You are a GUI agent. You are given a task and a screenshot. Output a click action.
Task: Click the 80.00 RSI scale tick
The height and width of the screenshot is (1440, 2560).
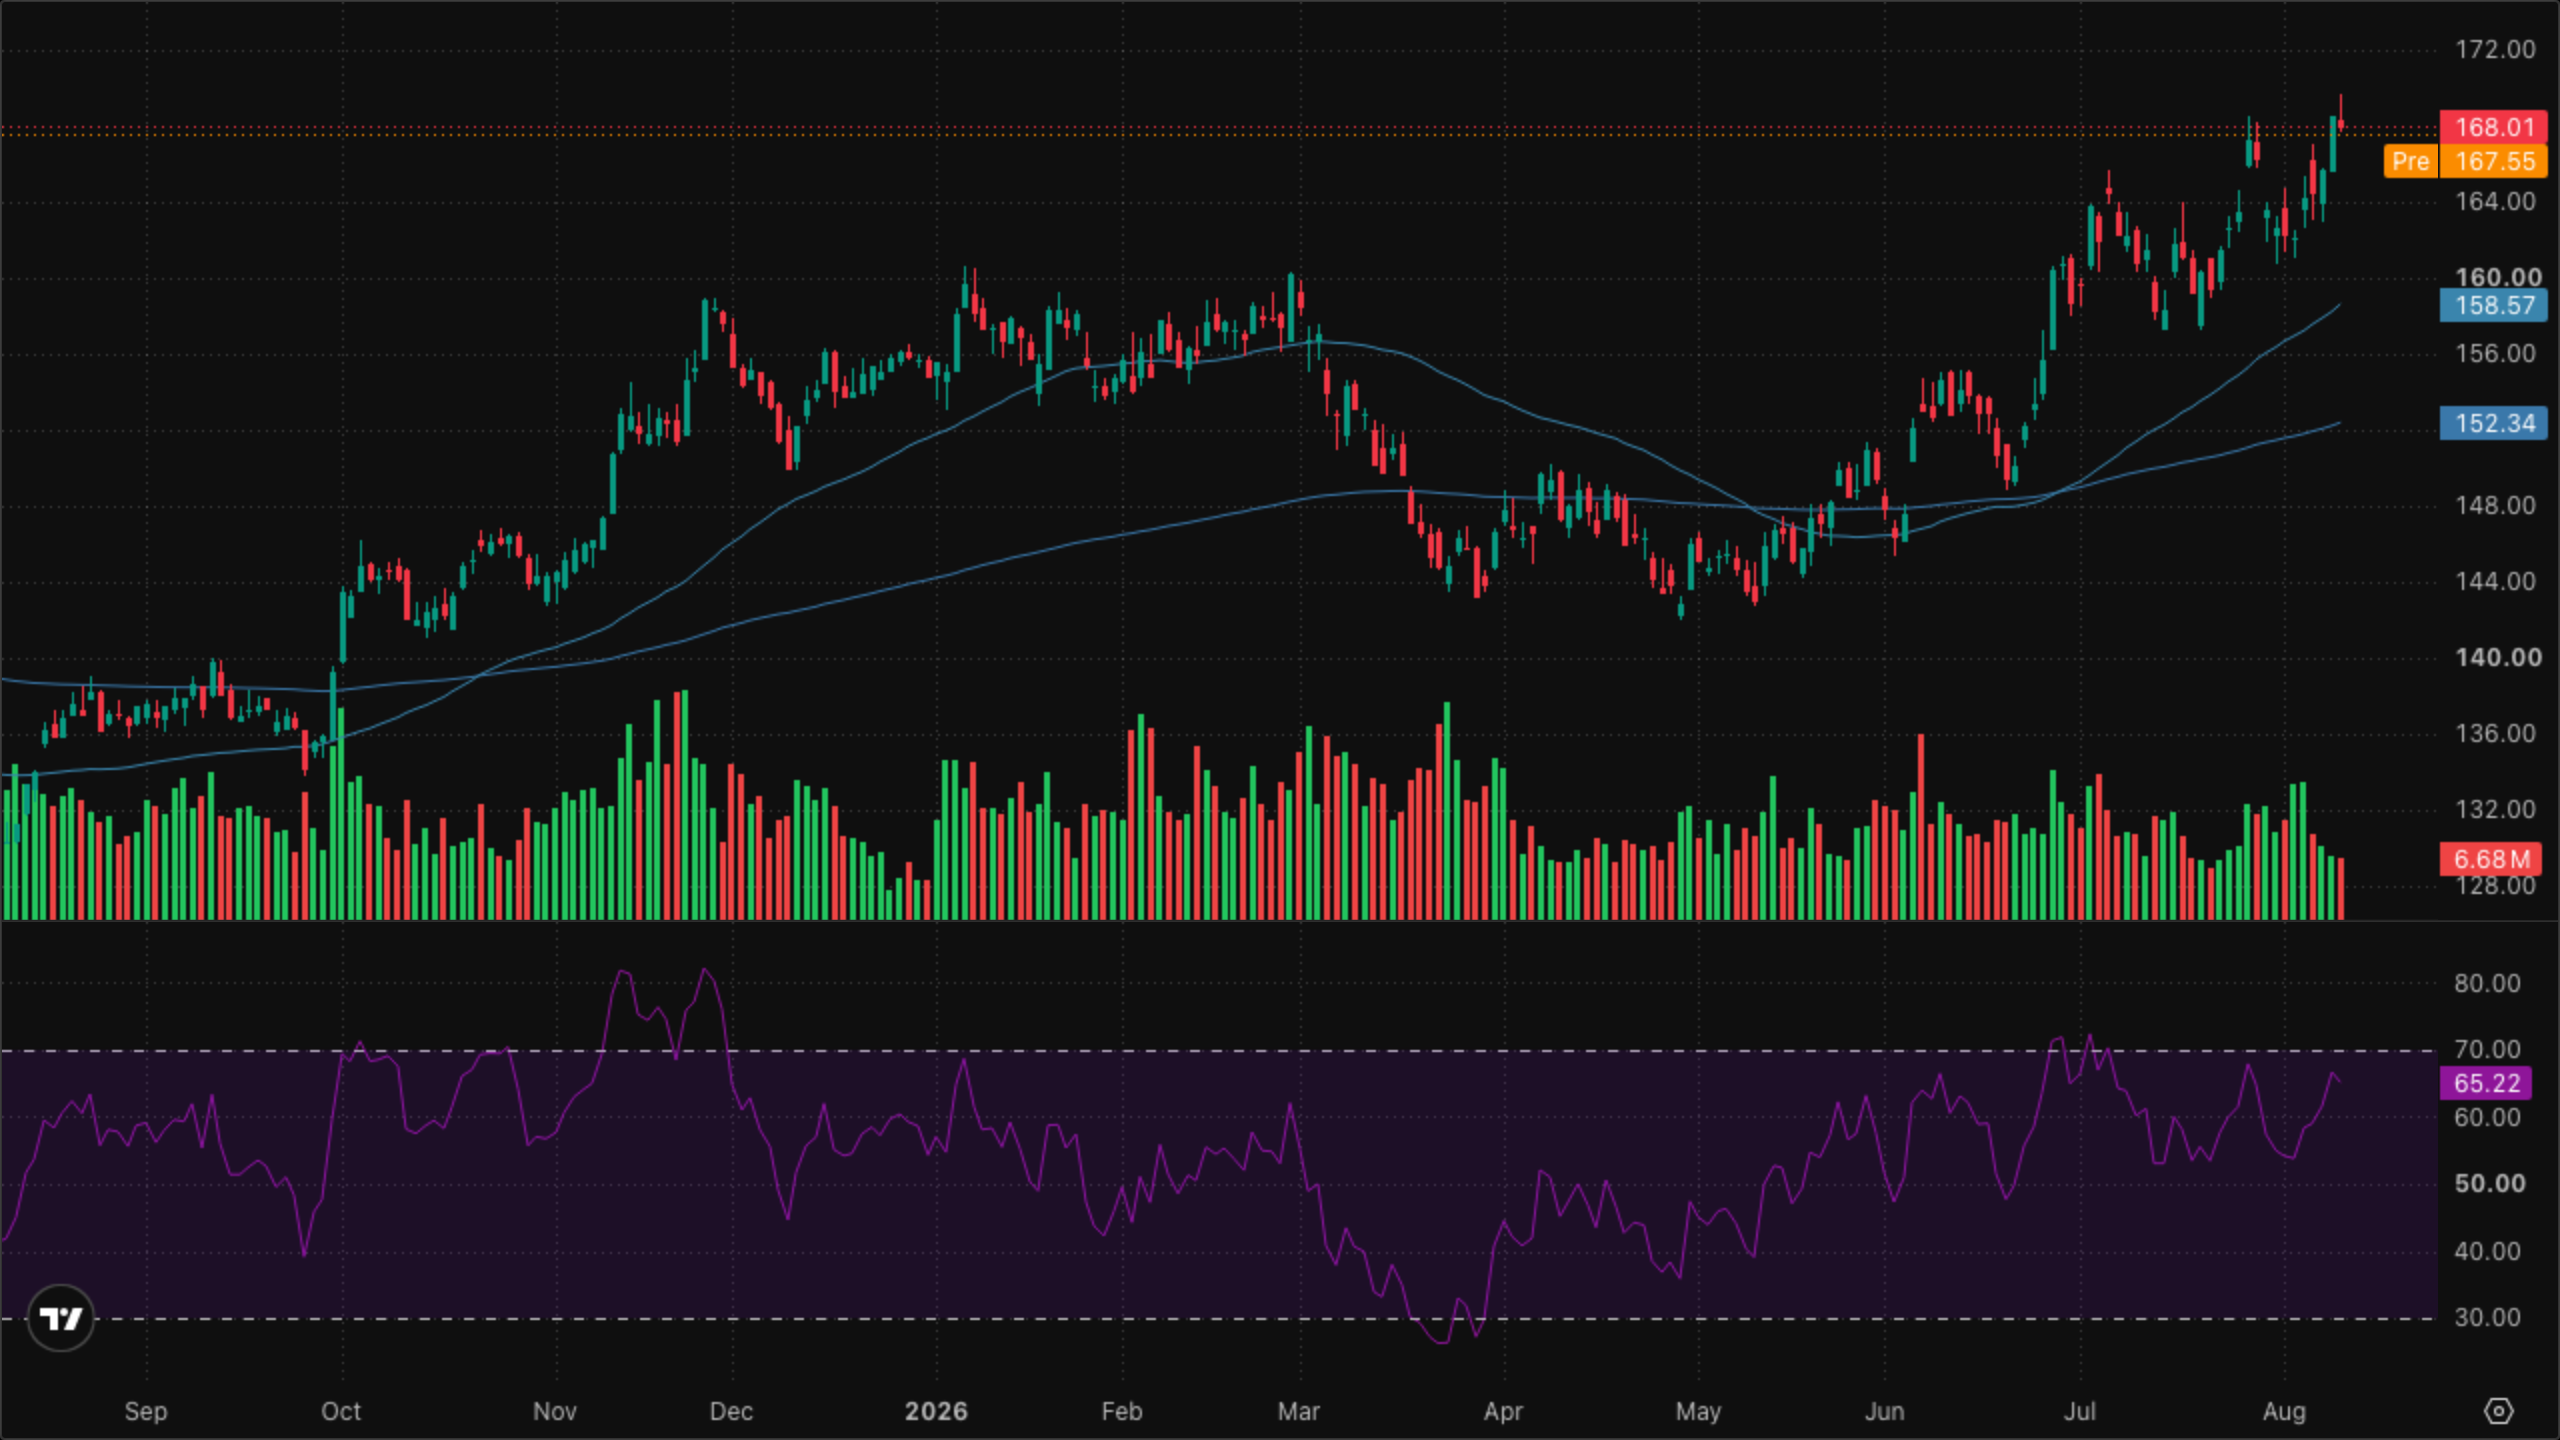tap(2486, 984)
